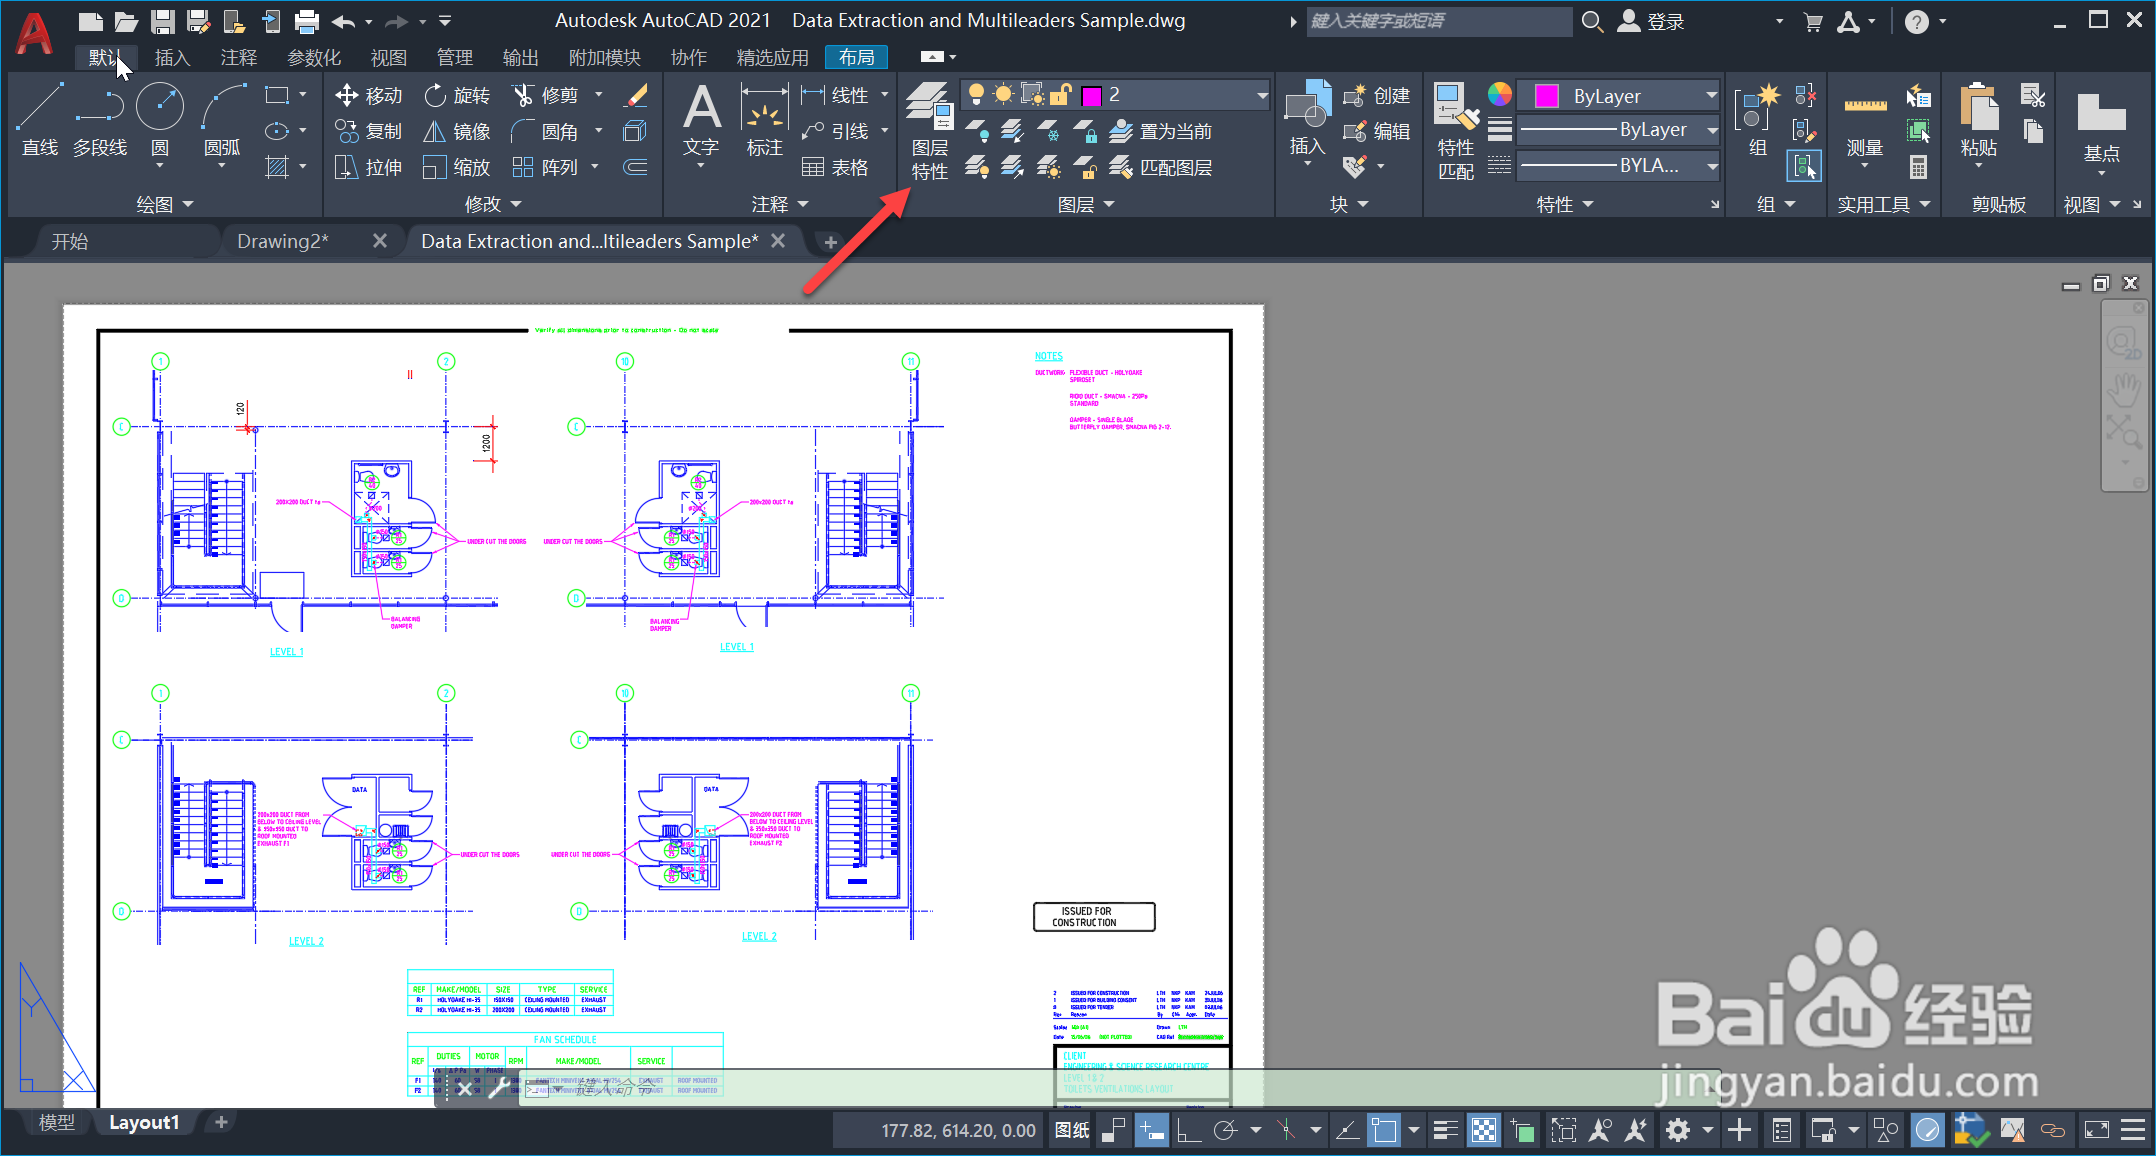Insert a 表格 (Table)
The height and width of the screenshot is (1156, 2156).
pyautogui.click(x=836, y=167)
